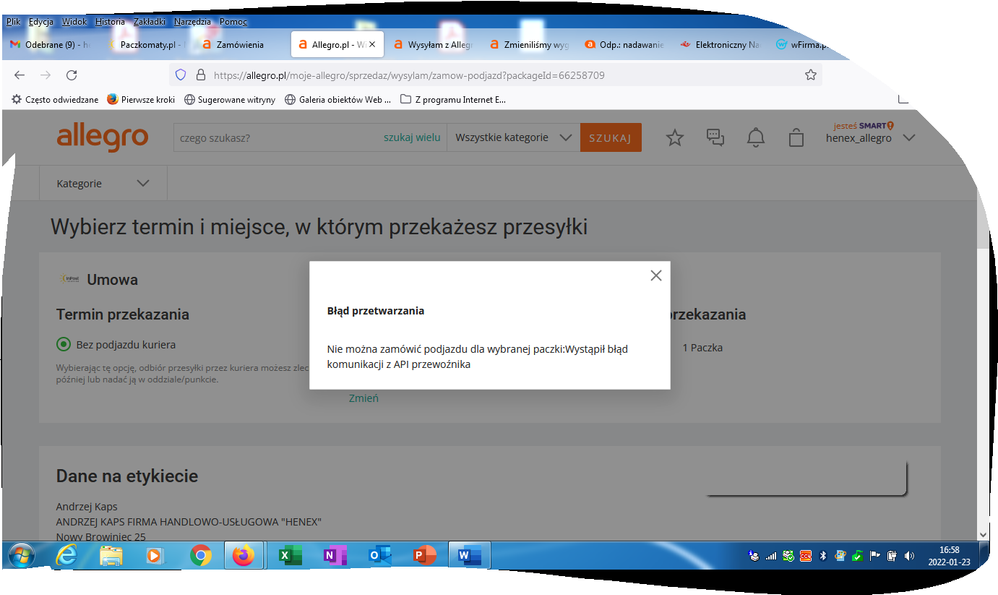Click the Zmień link

coord(363,398)
